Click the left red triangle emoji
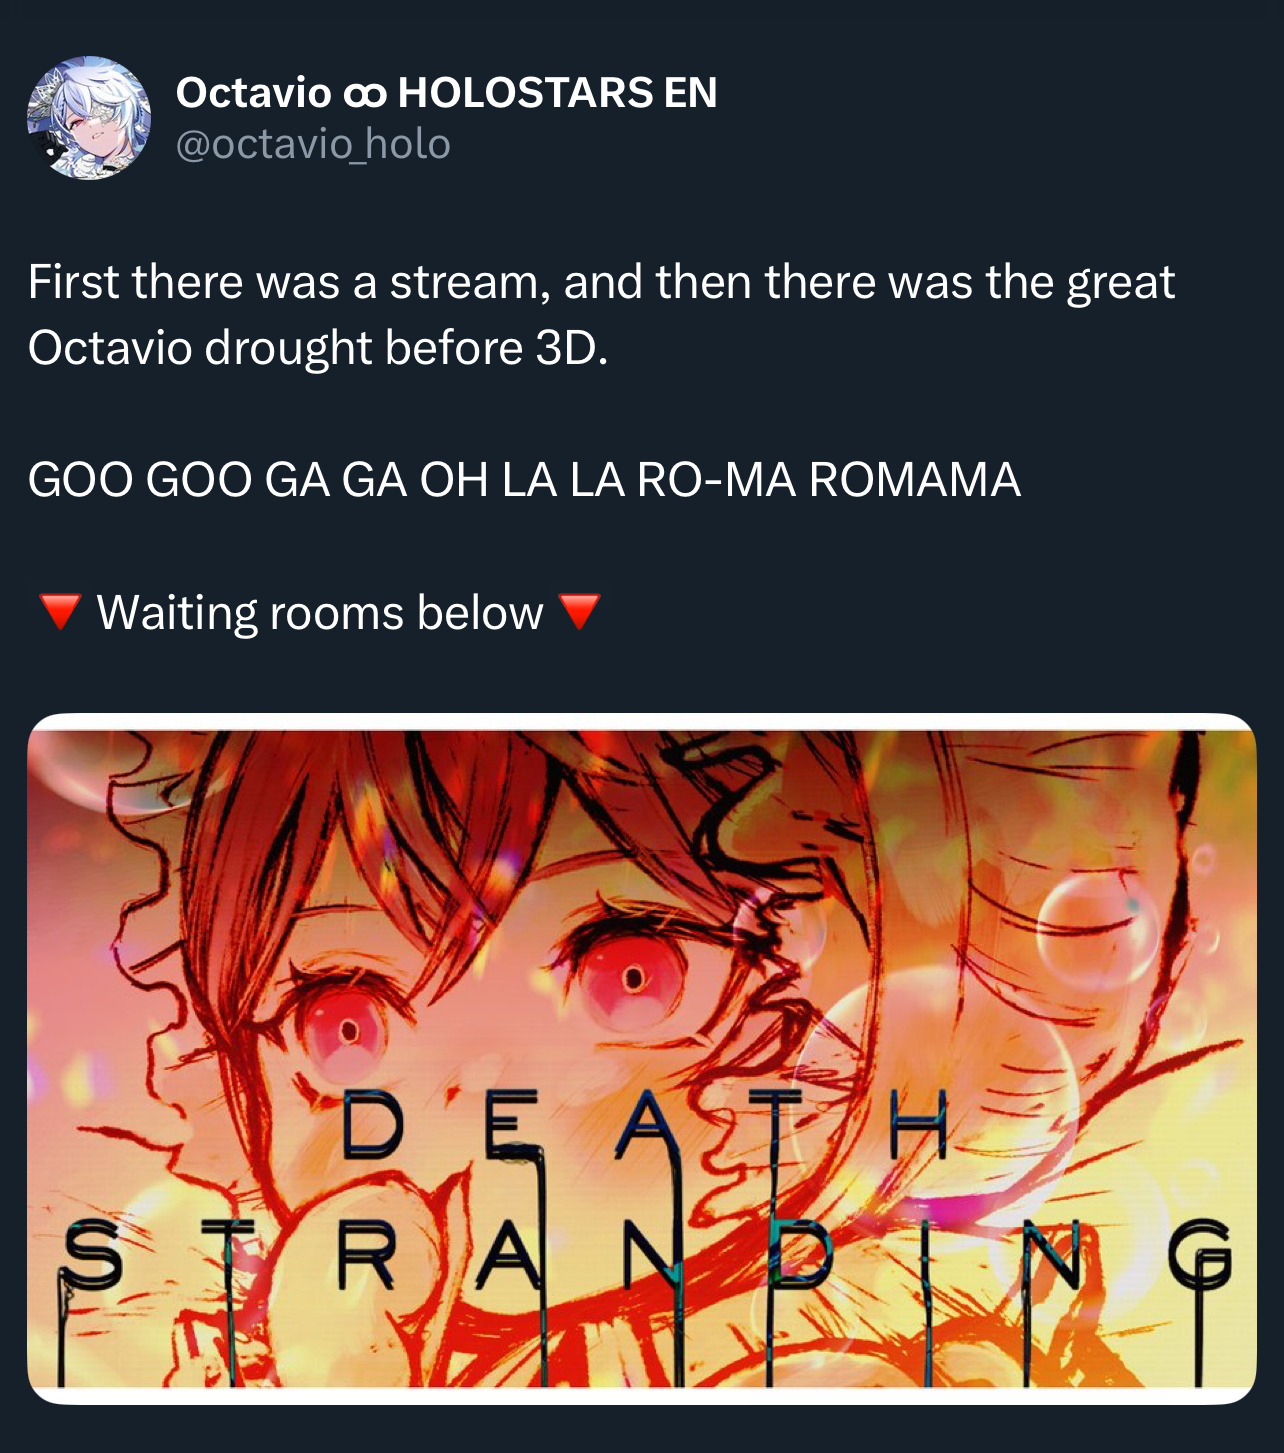Viewport: 1284px width, 1453px height. (59, 611)
